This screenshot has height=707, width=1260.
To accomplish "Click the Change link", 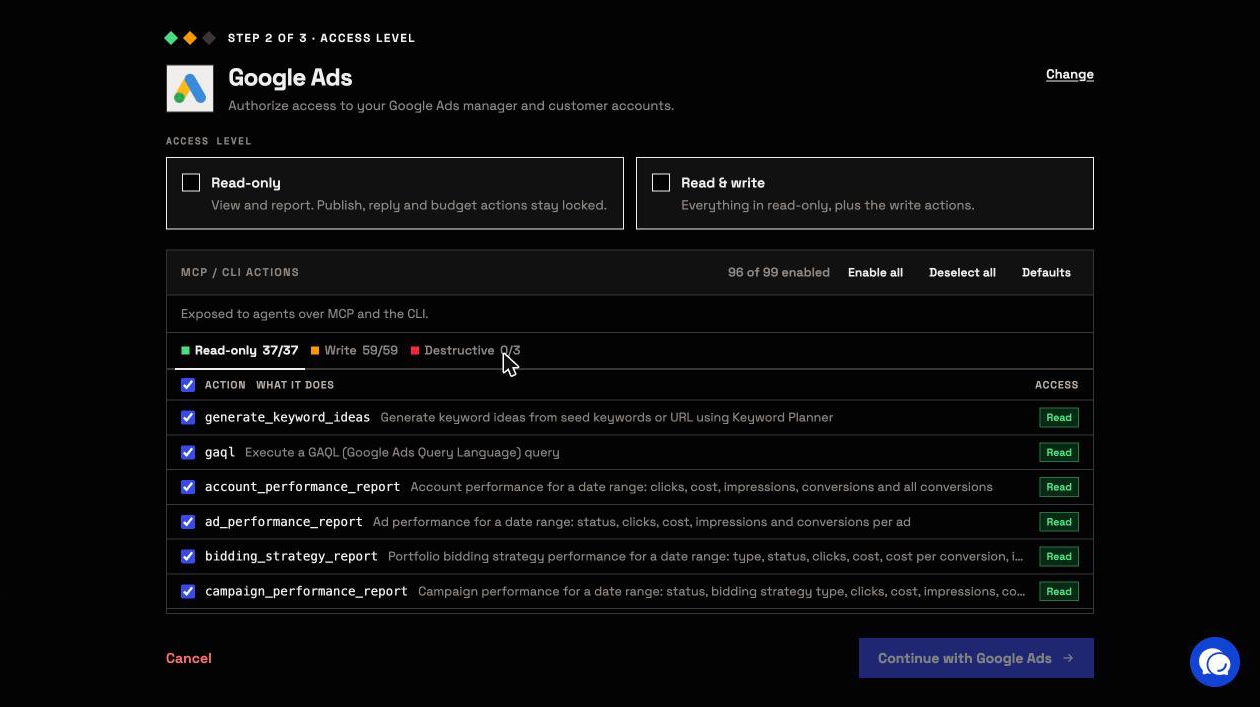I will (1070, 74).
